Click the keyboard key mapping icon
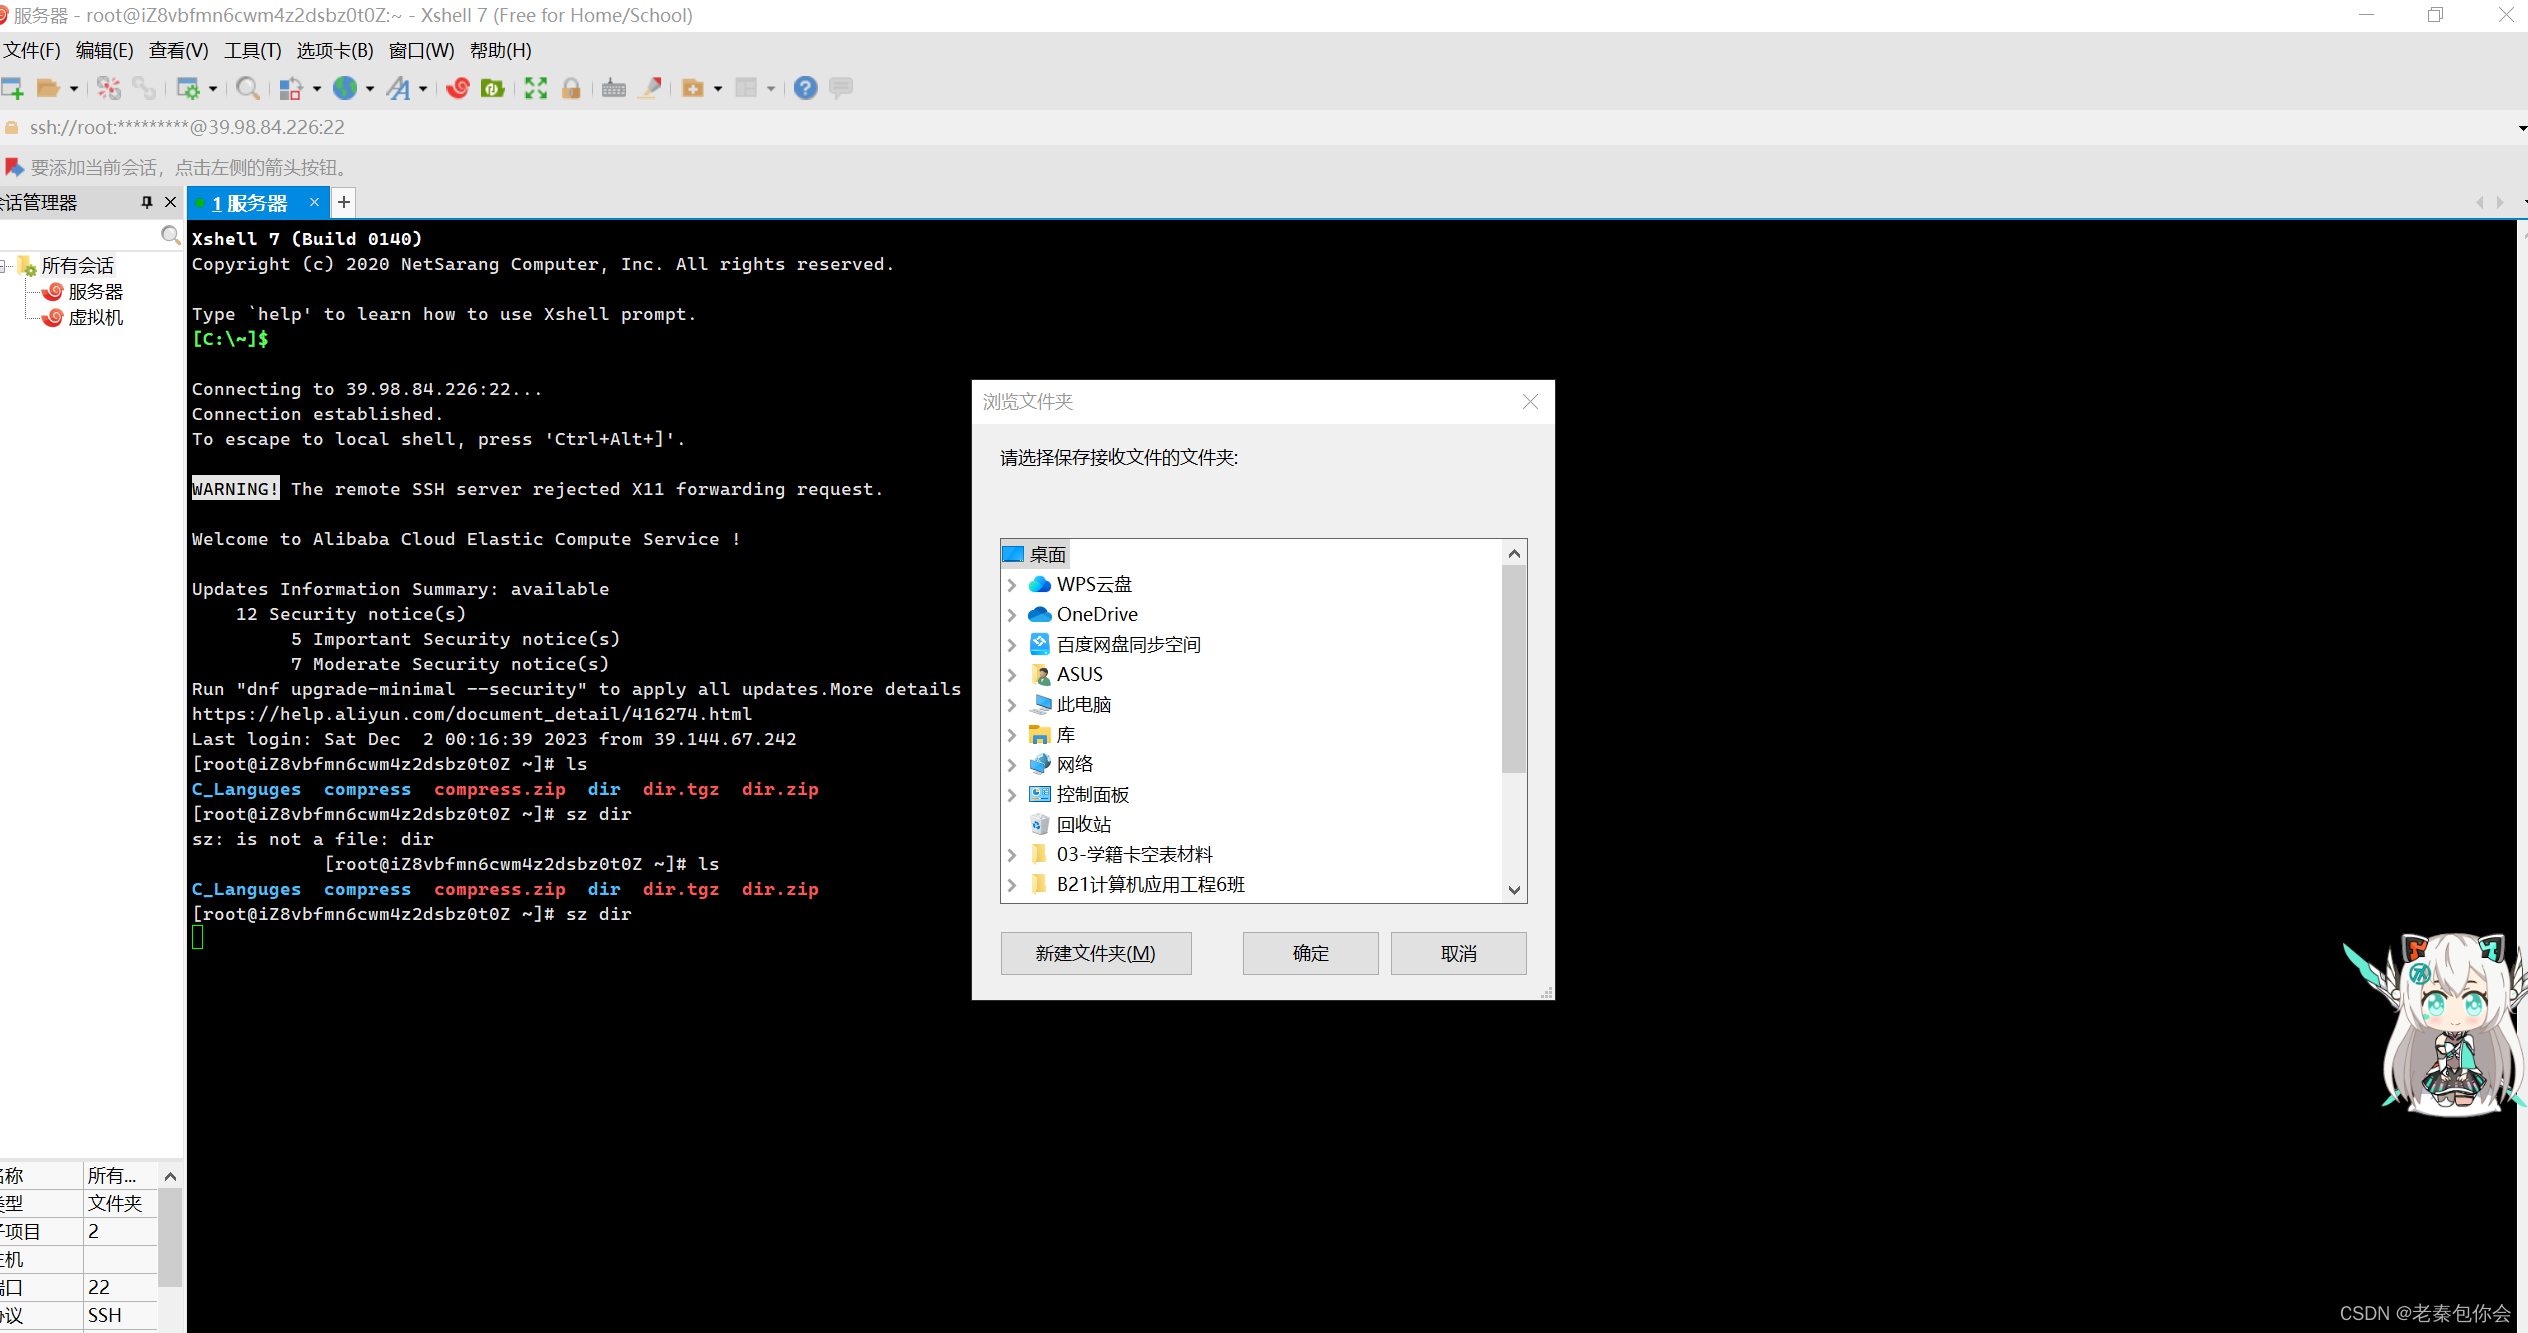This screenshot has width=2528, height=1333. pos(614,88)
